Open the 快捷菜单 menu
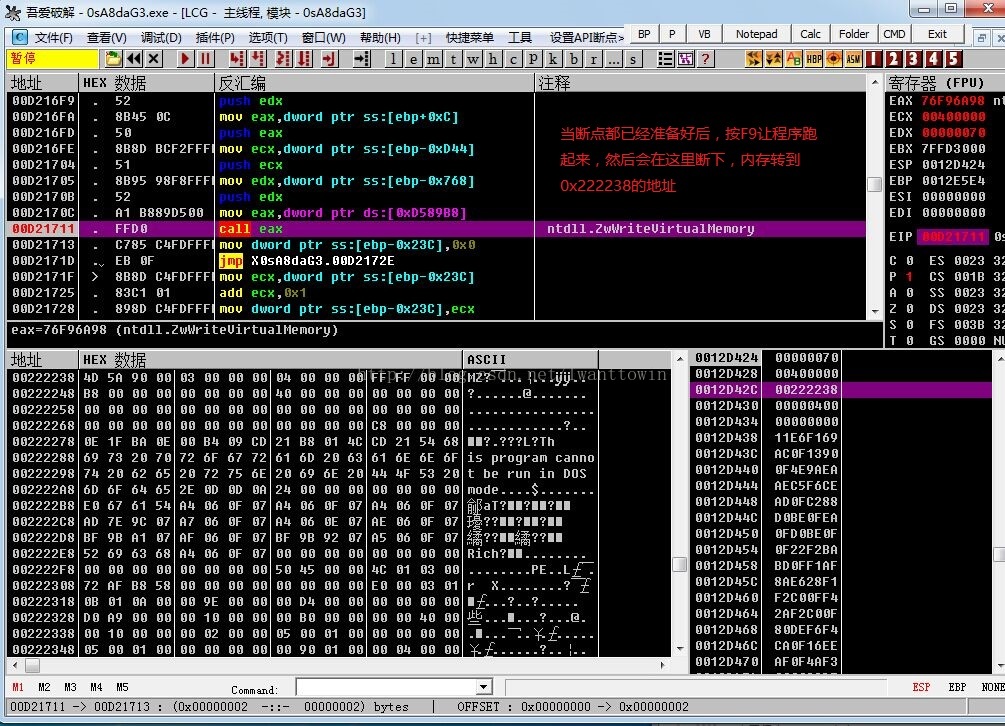1005x726 pixels. [469, 38]
